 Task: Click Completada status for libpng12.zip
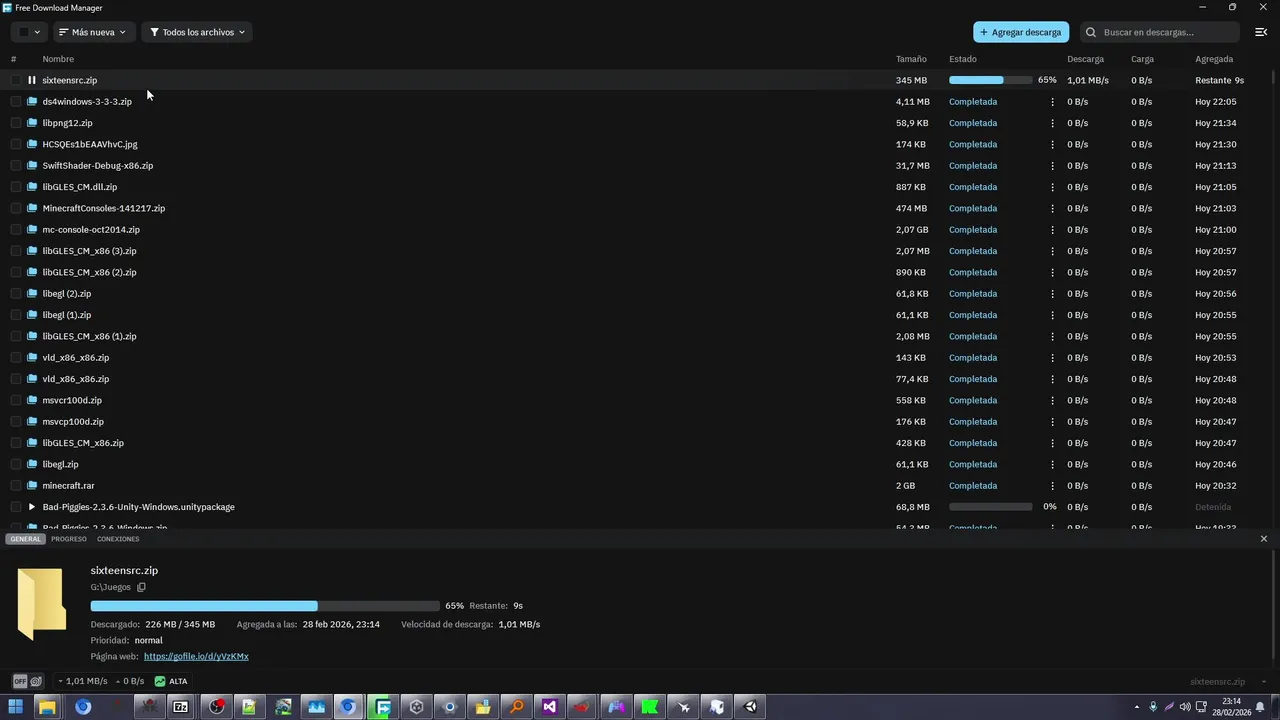coord(973,123)
